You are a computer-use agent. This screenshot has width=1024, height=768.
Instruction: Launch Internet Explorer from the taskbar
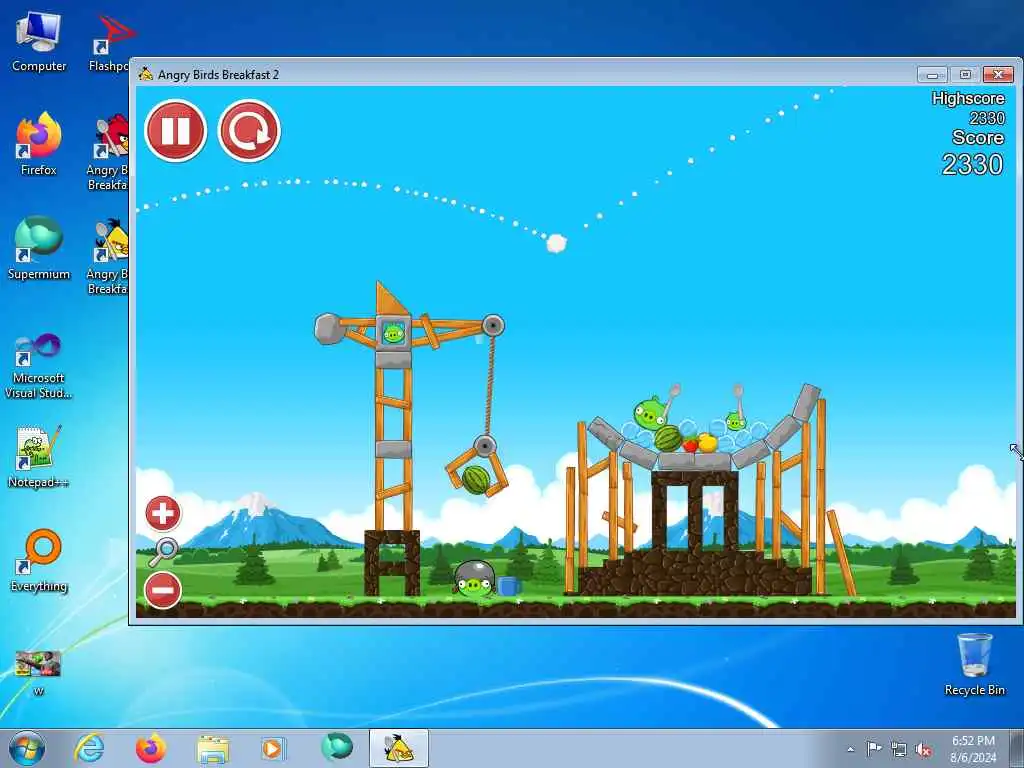point(89,748)
